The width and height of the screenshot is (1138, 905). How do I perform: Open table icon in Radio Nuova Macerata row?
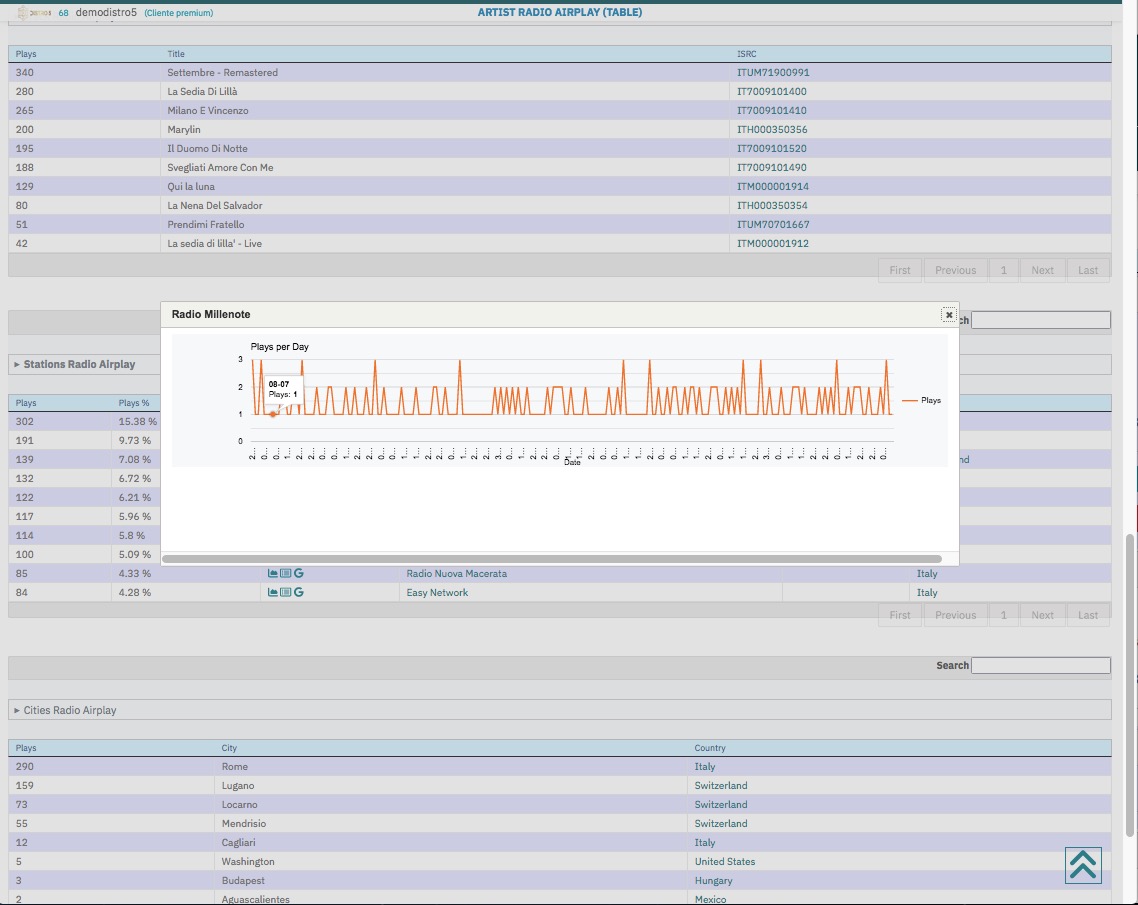point(285,573)
